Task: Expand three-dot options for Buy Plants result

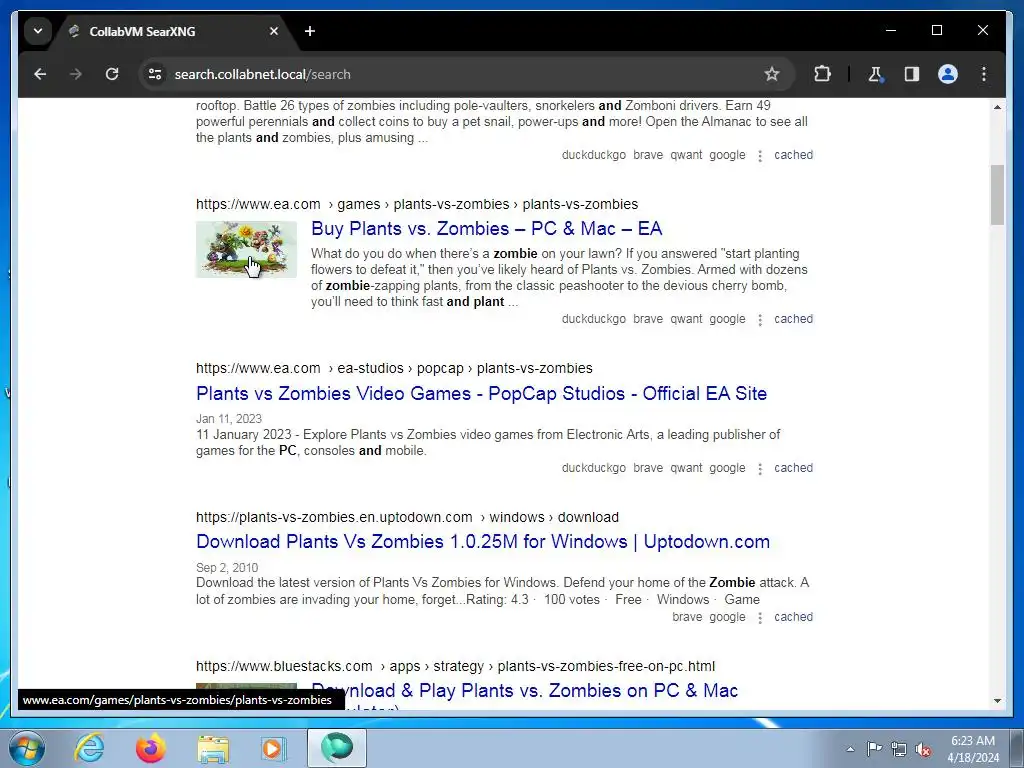Action: click(x=760, y=319)
